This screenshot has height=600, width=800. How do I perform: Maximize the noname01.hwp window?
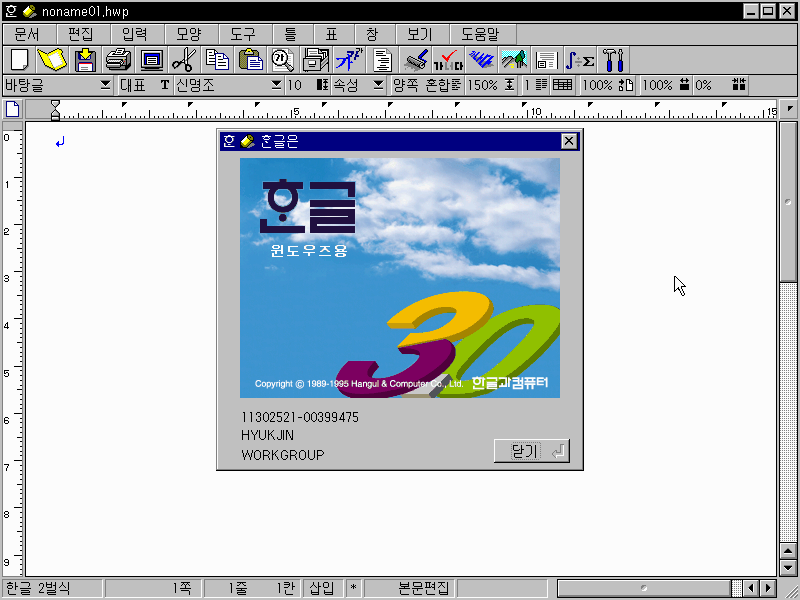[x=768, y=11]
